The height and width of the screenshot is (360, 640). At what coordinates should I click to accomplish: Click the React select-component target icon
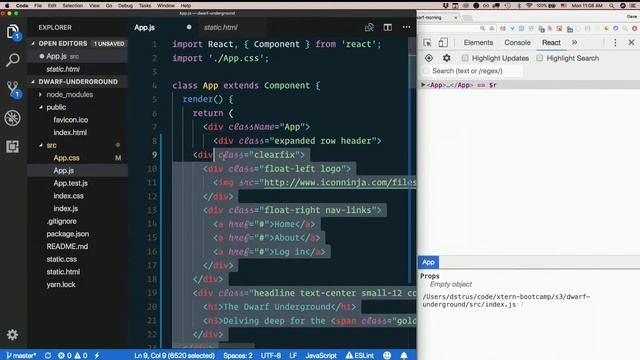pos(429,58)
